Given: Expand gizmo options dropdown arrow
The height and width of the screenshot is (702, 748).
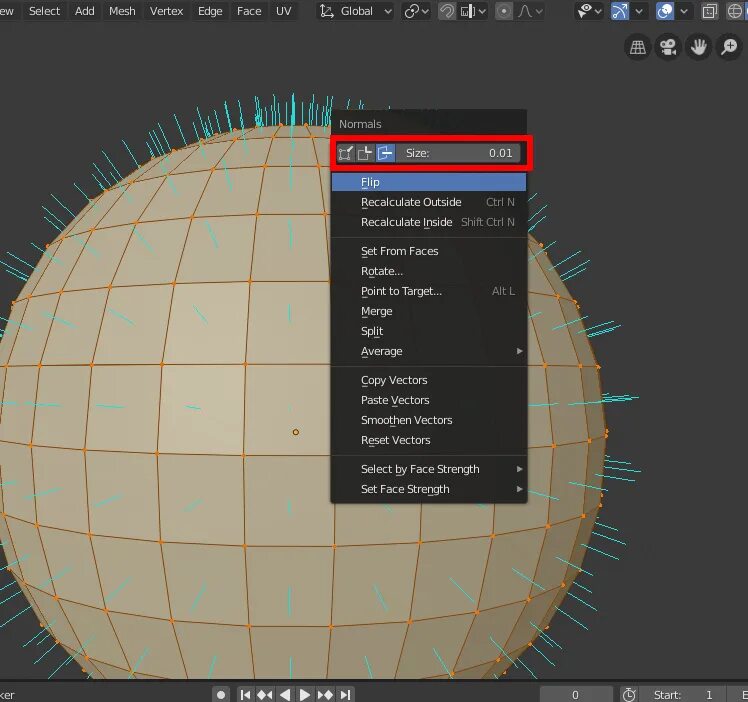Looking at the screenshot, I should coord(638,11).
